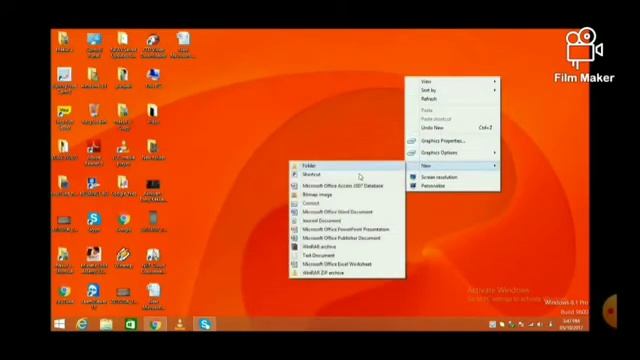Open Personalize from the context menu

453,186
